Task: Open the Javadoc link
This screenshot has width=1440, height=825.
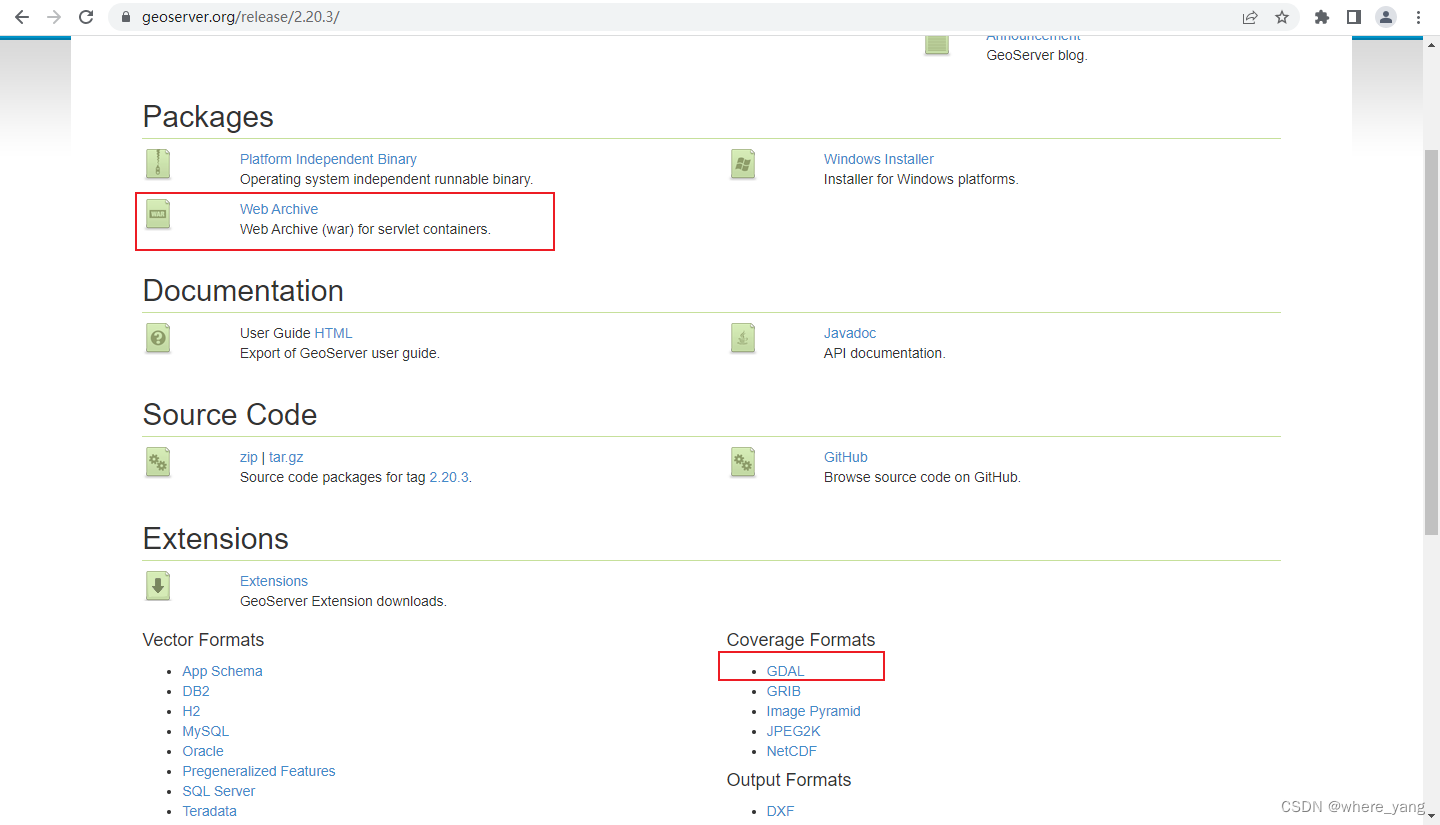Action: pyautogui.click(x=850, y=333)
